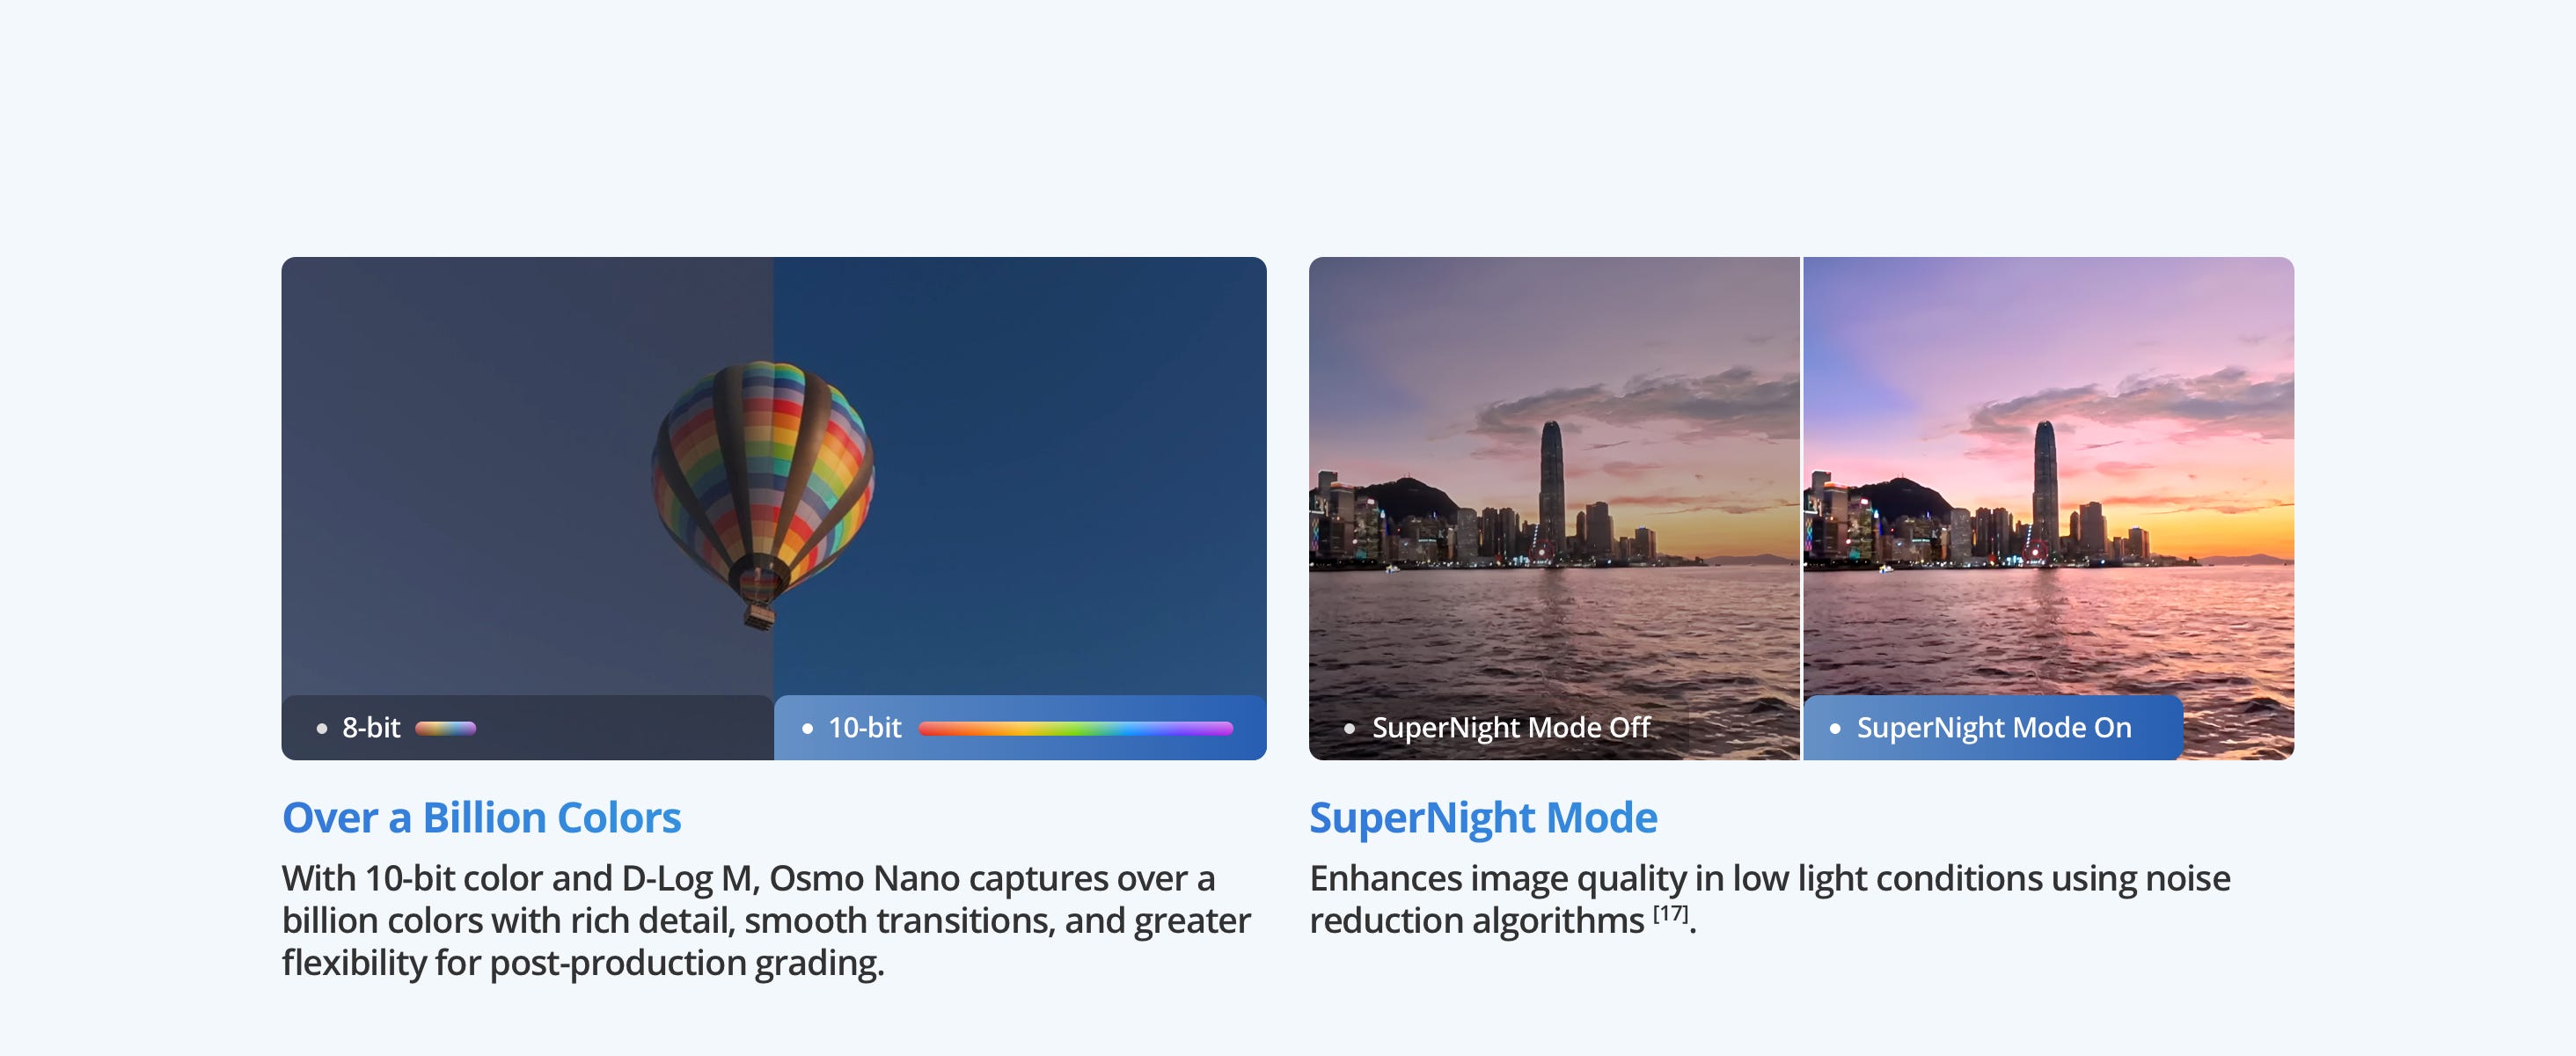
Task: Click the tall skyscraper in SuperNight On image
Action: [x=2045, y=490]
